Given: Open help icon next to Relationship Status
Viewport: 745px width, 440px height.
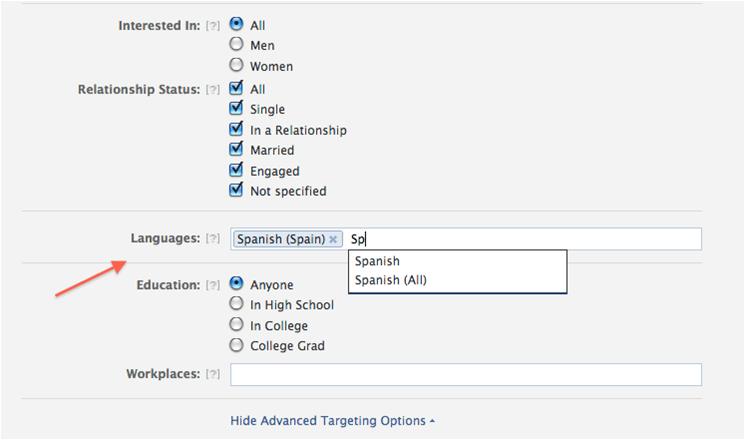Looking at the screenshot, I should click(213, 90).
